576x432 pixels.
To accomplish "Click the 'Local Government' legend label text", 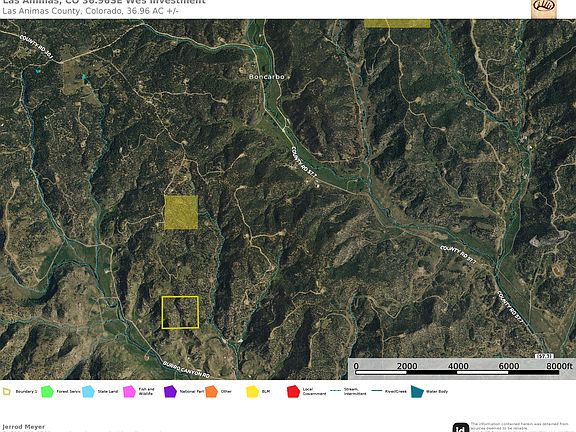I will 314,391.
